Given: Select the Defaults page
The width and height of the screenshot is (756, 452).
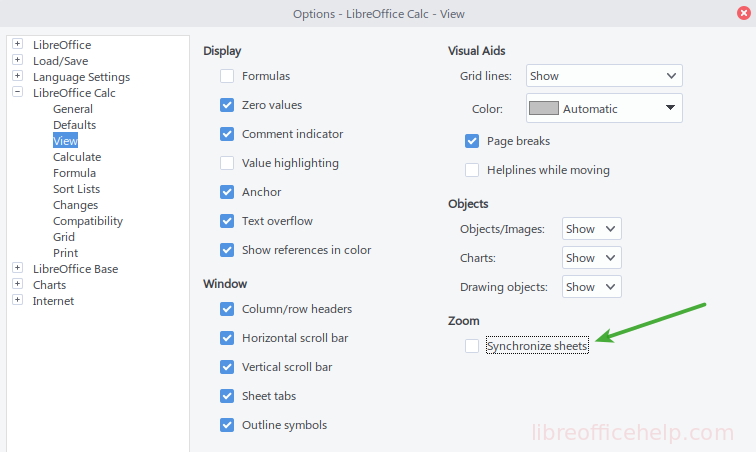Looking at the screenshot, I should click(75, 125).
